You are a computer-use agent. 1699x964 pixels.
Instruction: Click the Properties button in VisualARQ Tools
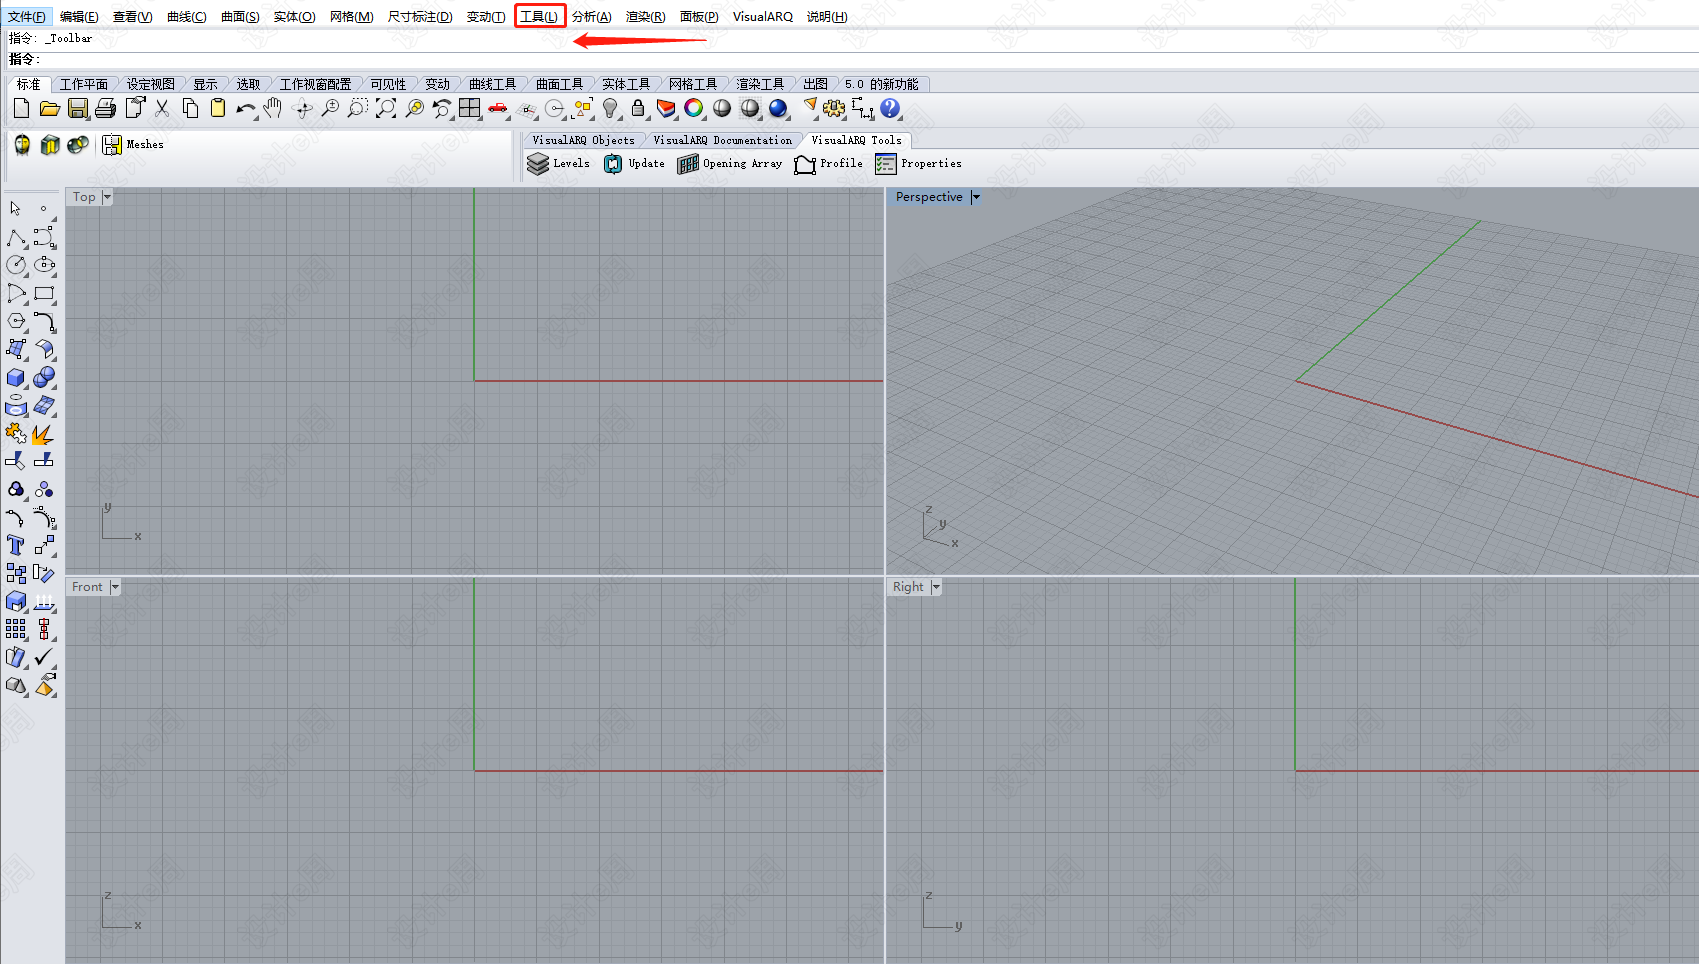(x=918, y=164)
